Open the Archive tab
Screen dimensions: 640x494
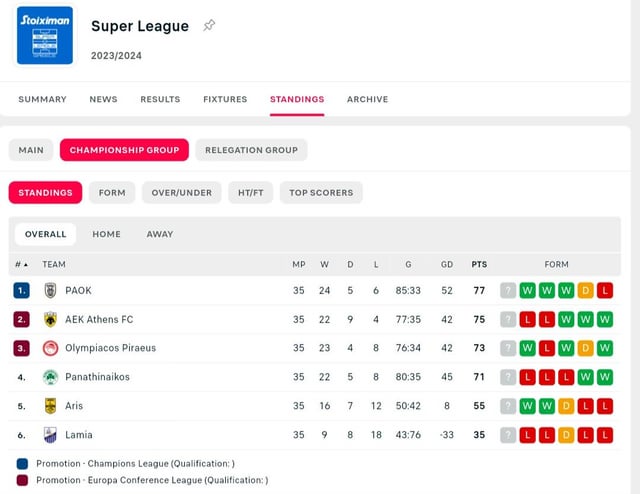coord(368,99)
